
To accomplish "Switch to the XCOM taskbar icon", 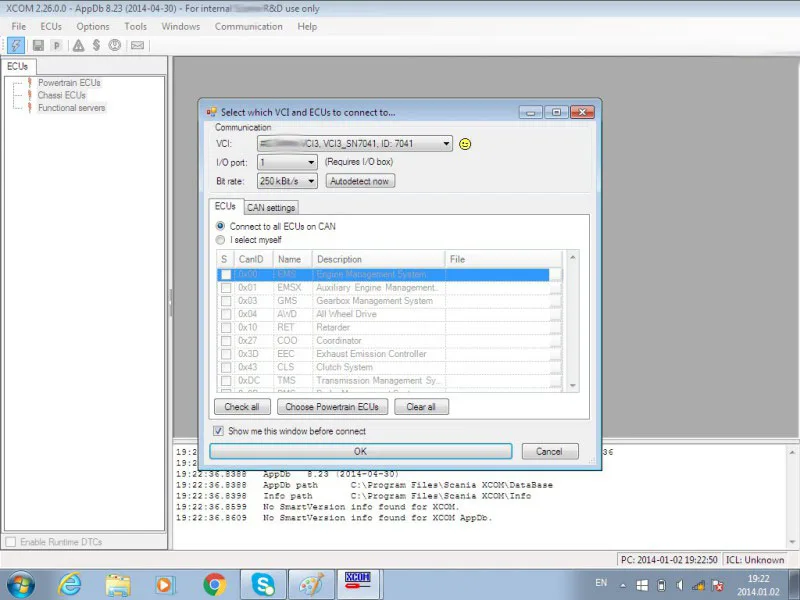I will pos(358,583).
